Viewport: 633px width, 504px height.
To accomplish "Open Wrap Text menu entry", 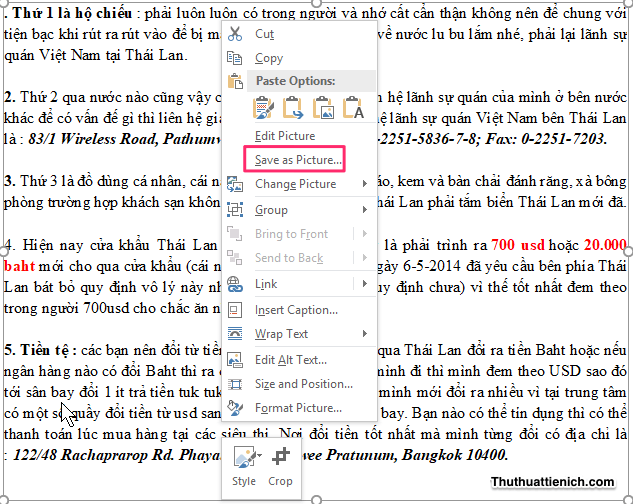I will pos(281,334).
